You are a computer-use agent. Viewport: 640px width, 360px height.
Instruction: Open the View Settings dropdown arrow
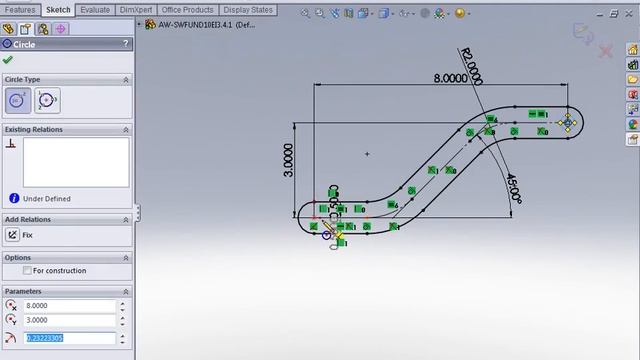point(469,14)
